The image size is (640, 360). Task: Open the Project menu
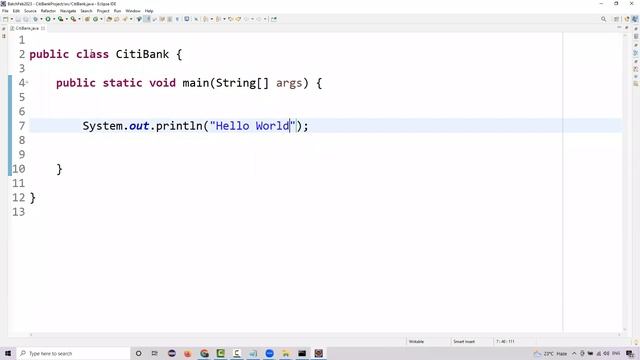(x=103, y=11)
